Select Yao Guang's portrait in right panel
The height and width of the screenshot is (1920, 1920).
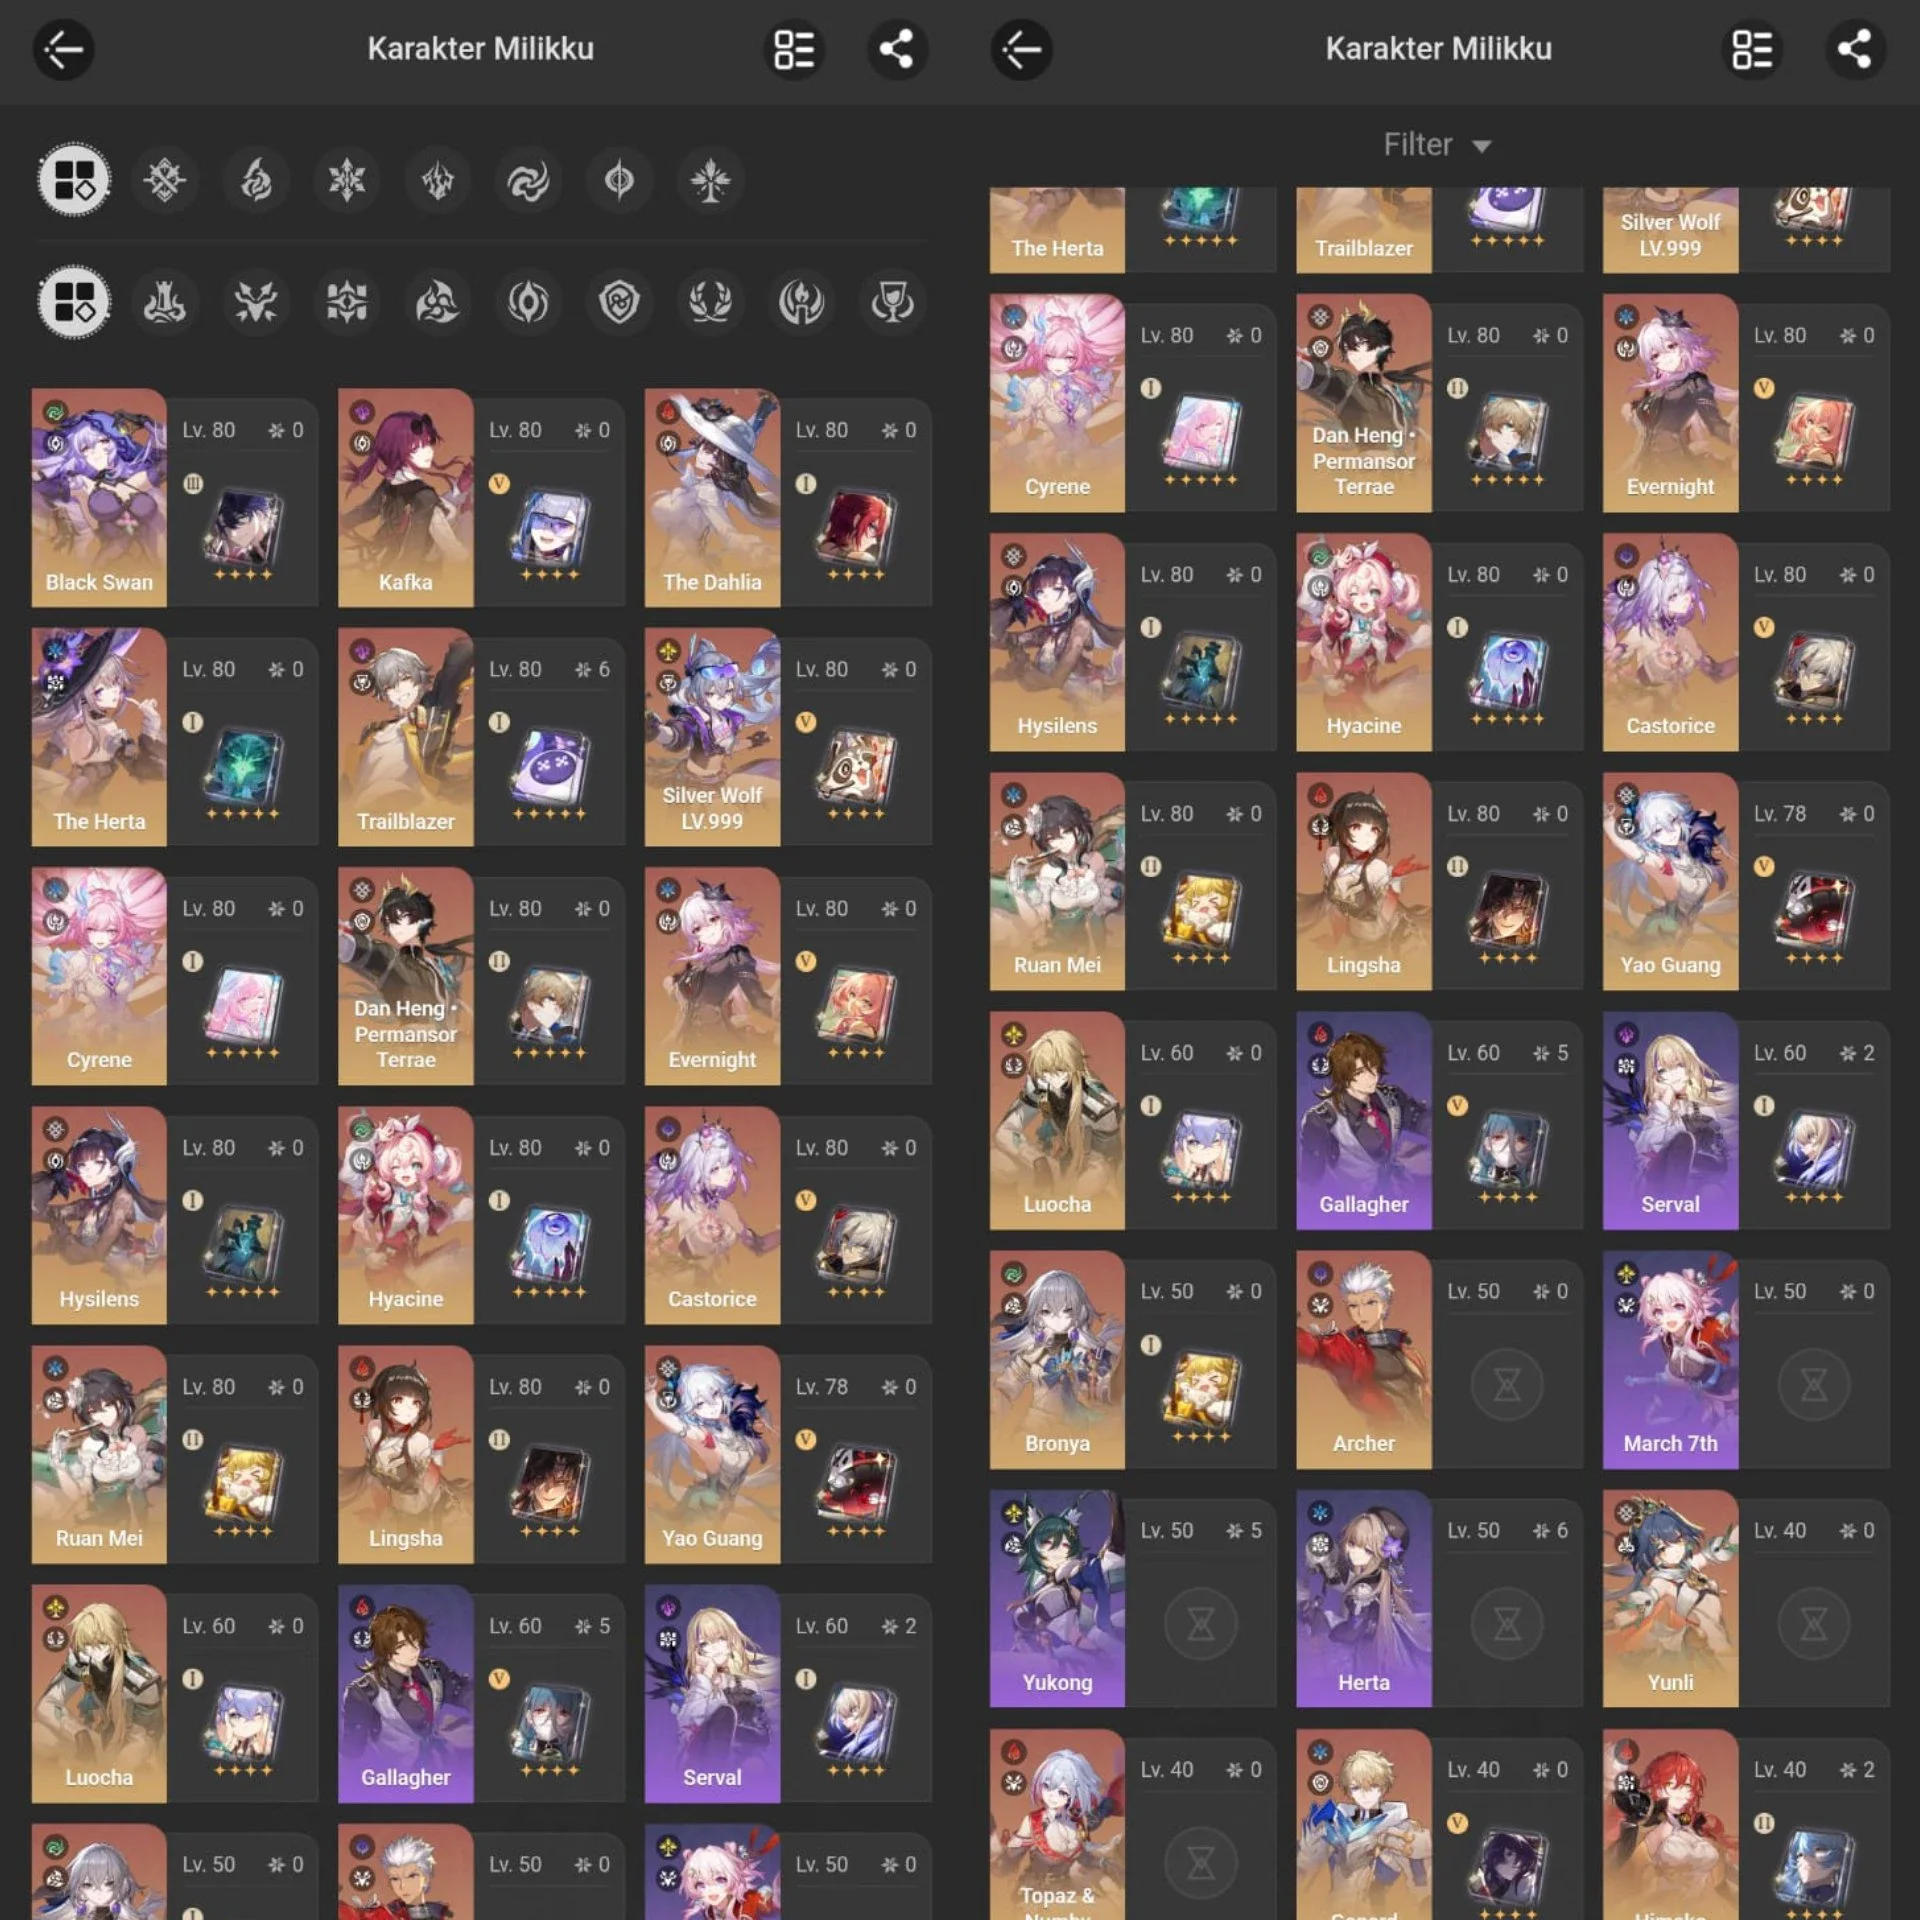tap(1670, 881)
